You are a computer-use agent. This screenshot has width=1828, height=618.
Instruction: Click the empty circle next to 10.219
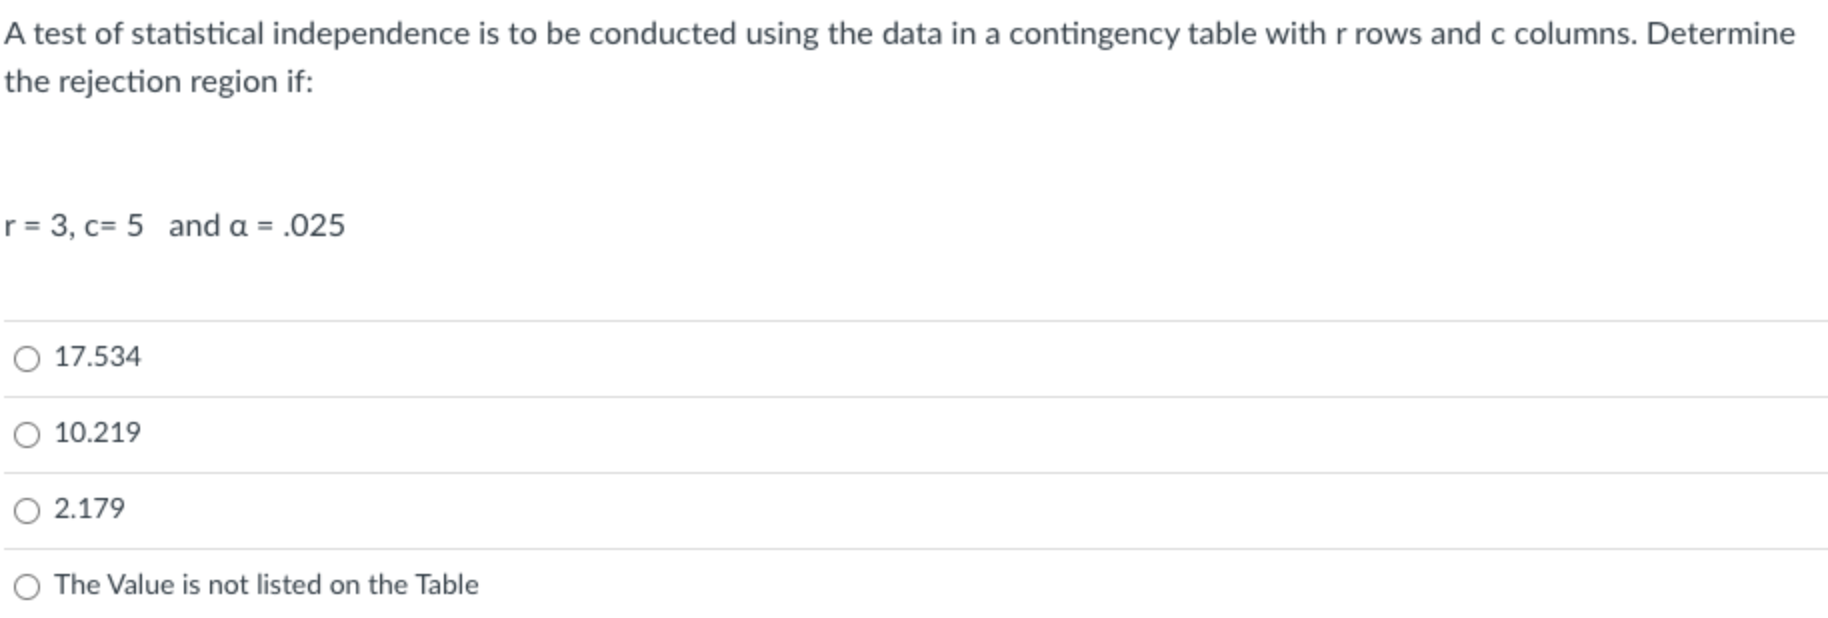pos(27,432)
